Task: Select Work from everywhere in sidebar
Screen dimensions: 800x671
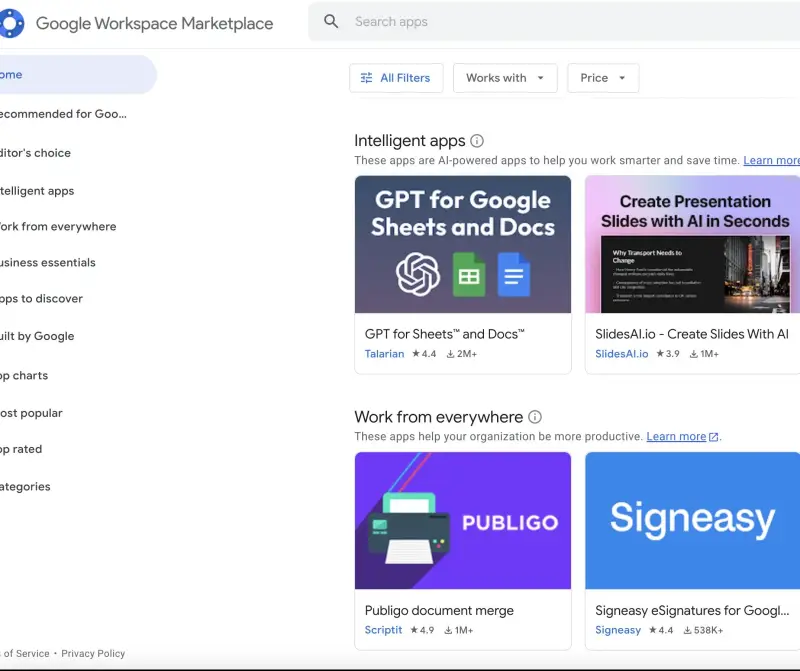Action: click(58, 227)
